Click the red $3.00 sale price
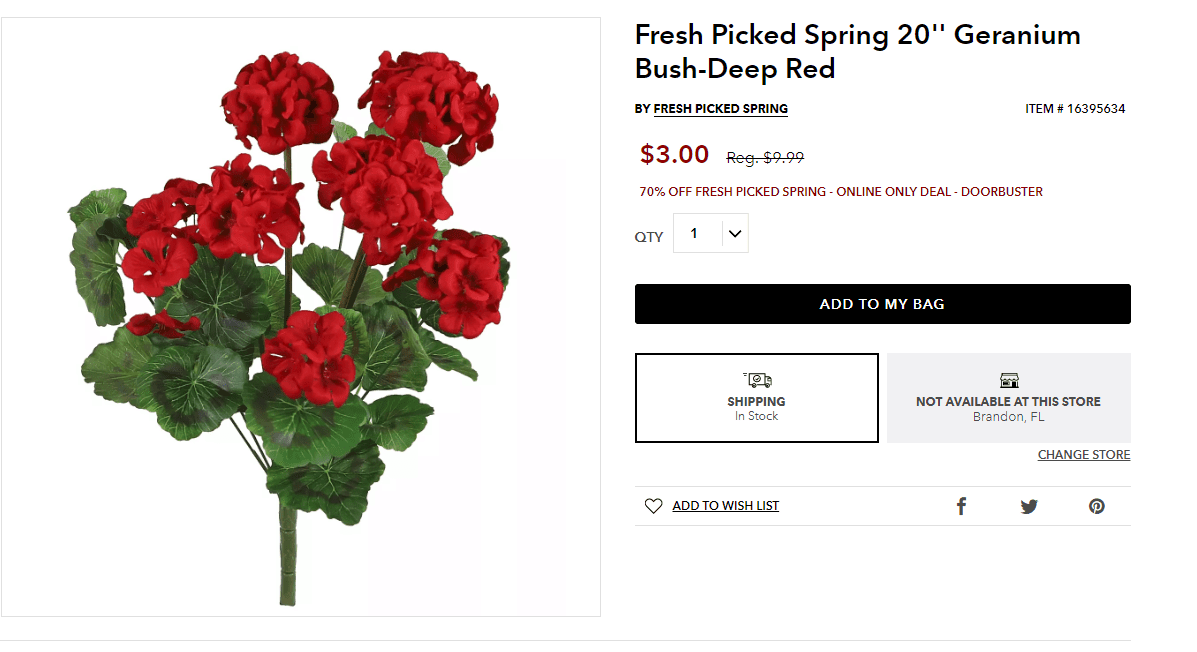This screenshot has height=652, width=1197. (x=674, y=154)
